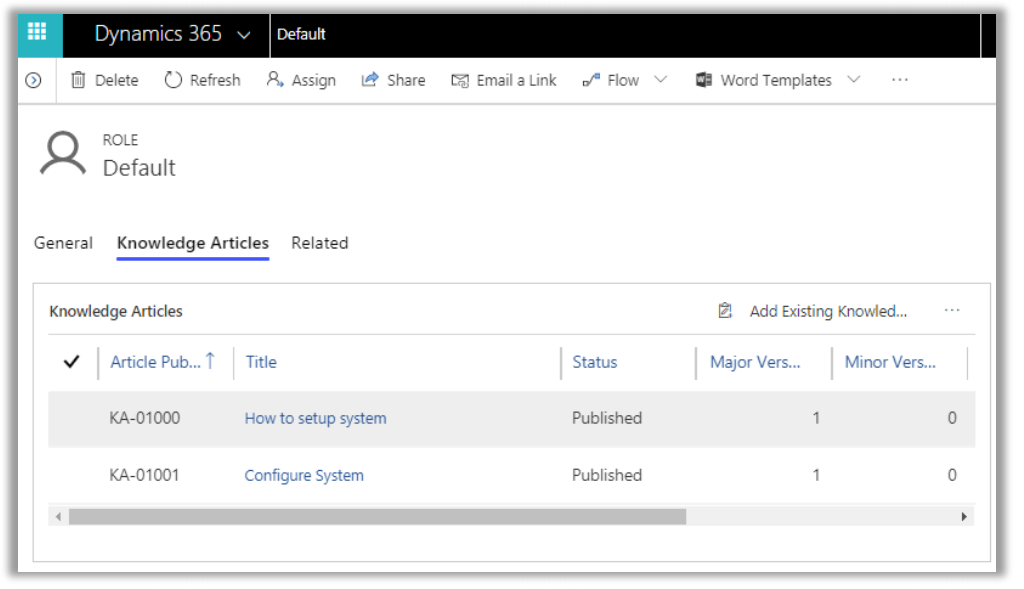Open the subgrid more commands ellipsis
Screen dimensions: 1024x589
click(952, 311)
